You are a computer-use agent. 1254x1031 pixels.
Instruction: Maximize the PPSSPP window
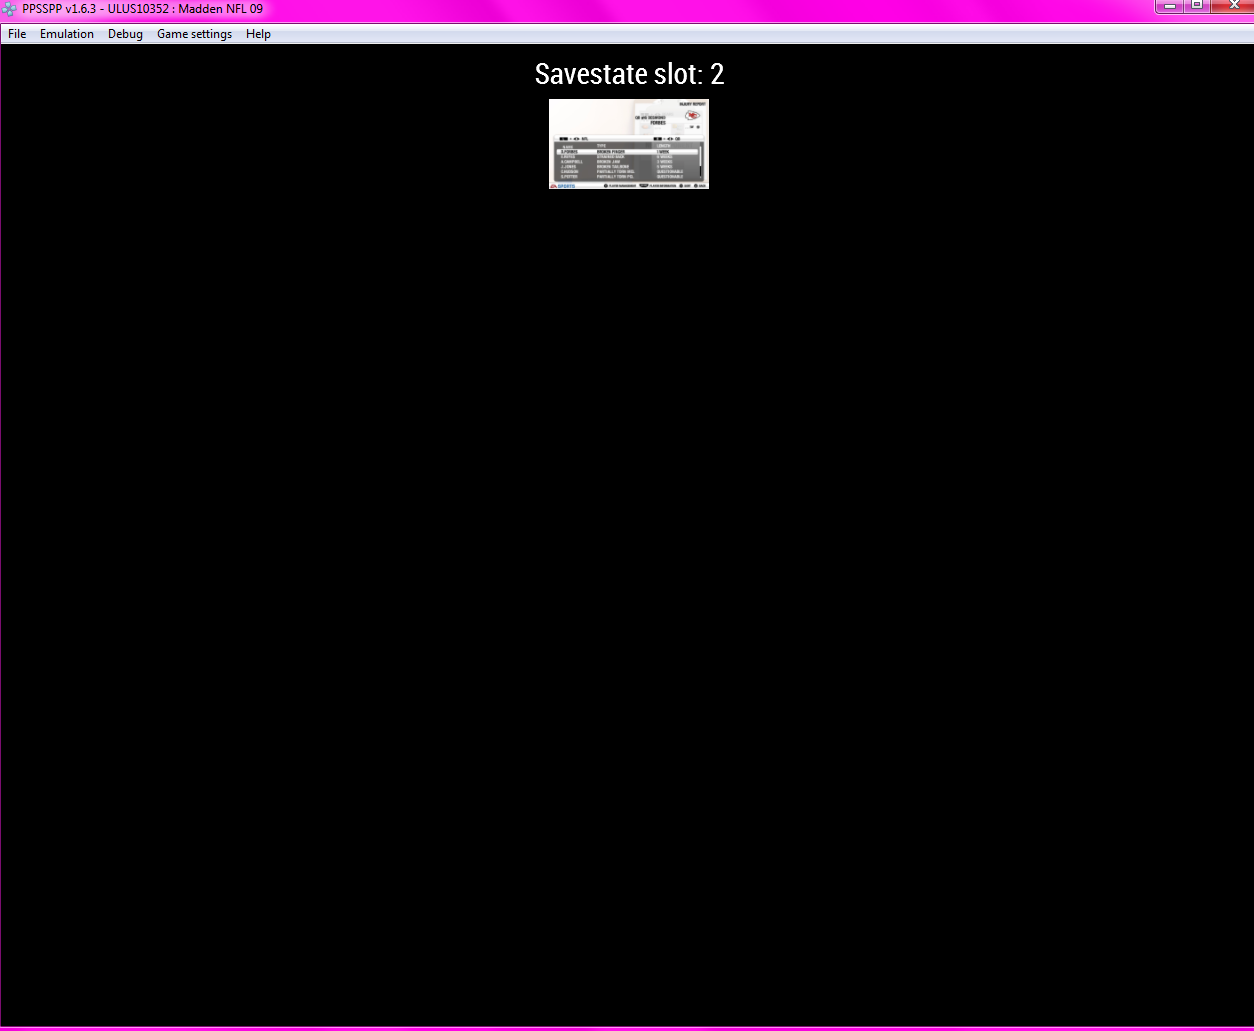click(x=1196, y=7)
